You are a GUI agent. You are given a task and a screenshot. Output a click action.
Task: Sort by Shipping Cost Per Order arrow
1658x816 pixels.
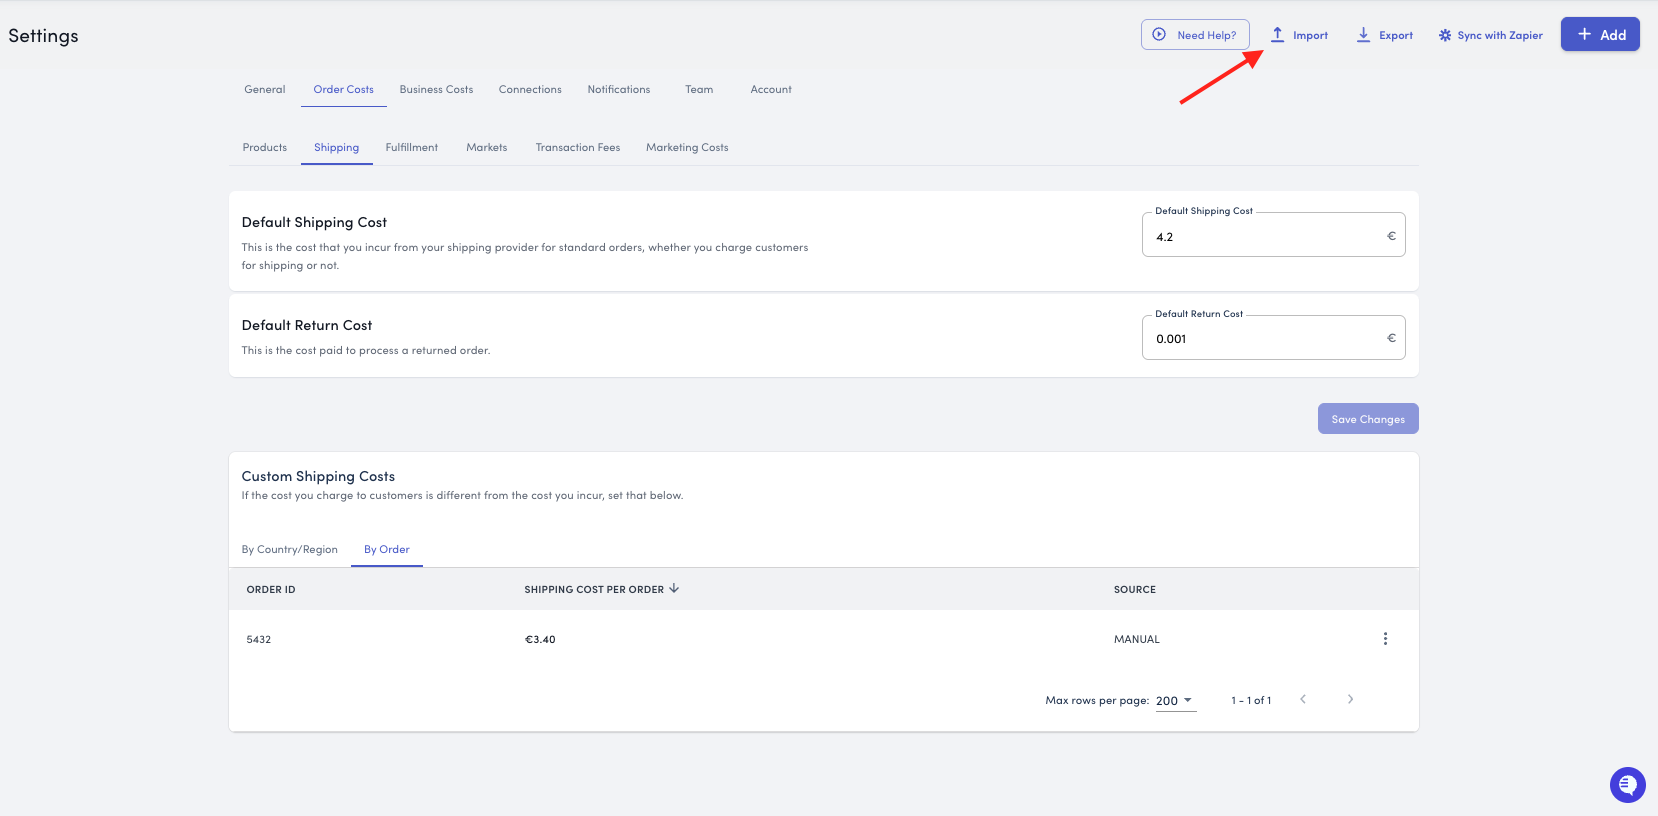coord(674,589)
